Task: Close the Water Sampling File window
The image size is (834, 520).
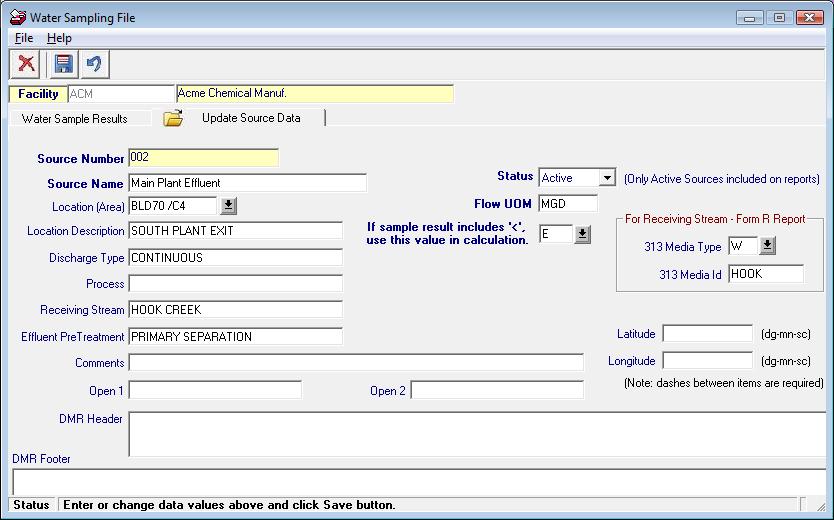Action: [x=810, y=18]
